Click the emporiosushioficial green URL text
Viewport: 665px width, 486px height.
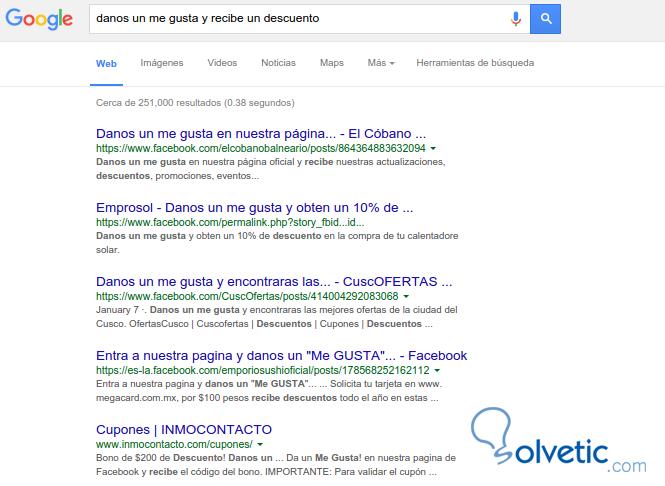[x=263, y=370]
